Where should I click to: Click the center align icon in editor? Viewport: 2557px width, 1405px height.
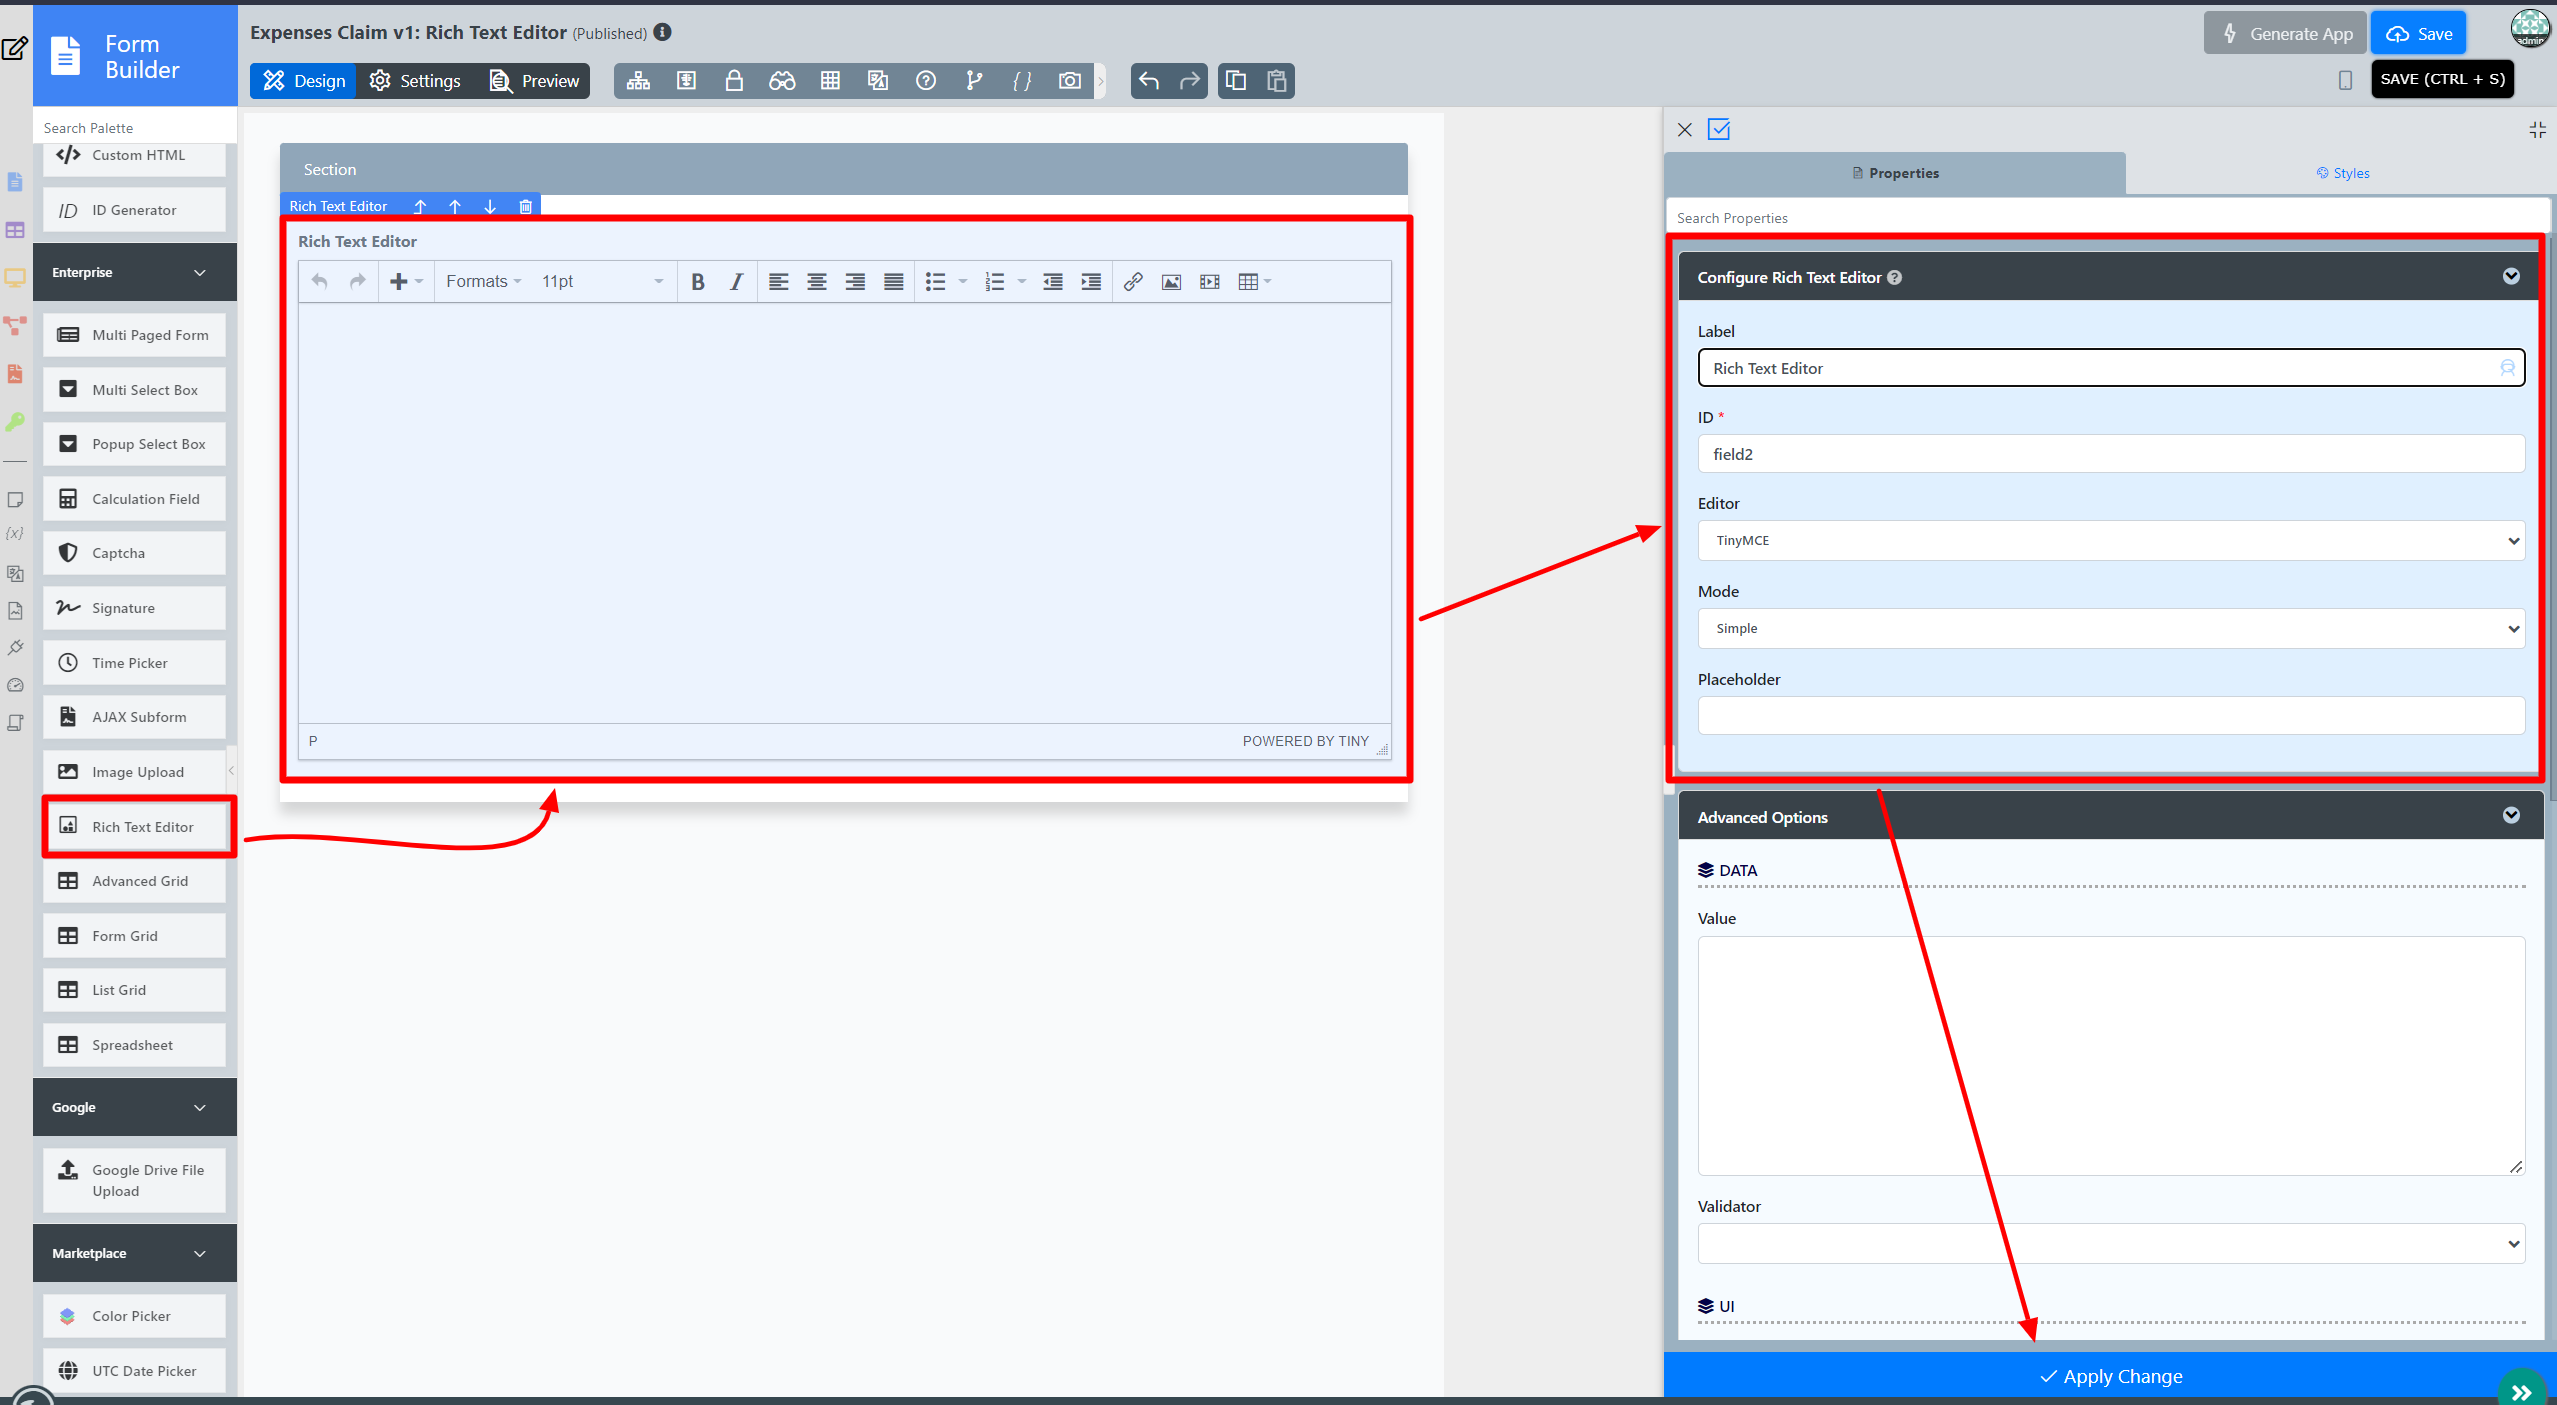click(816, 282)
